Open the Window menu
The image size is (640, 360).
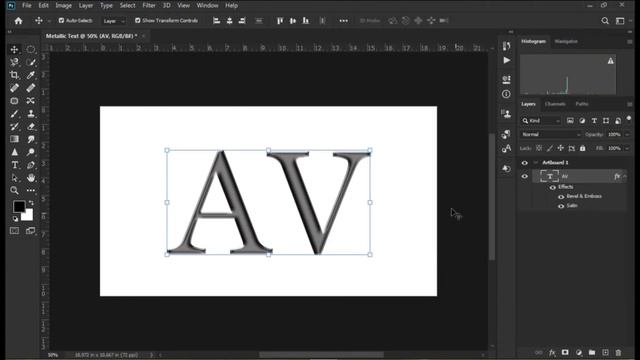[x=207, y=5]
